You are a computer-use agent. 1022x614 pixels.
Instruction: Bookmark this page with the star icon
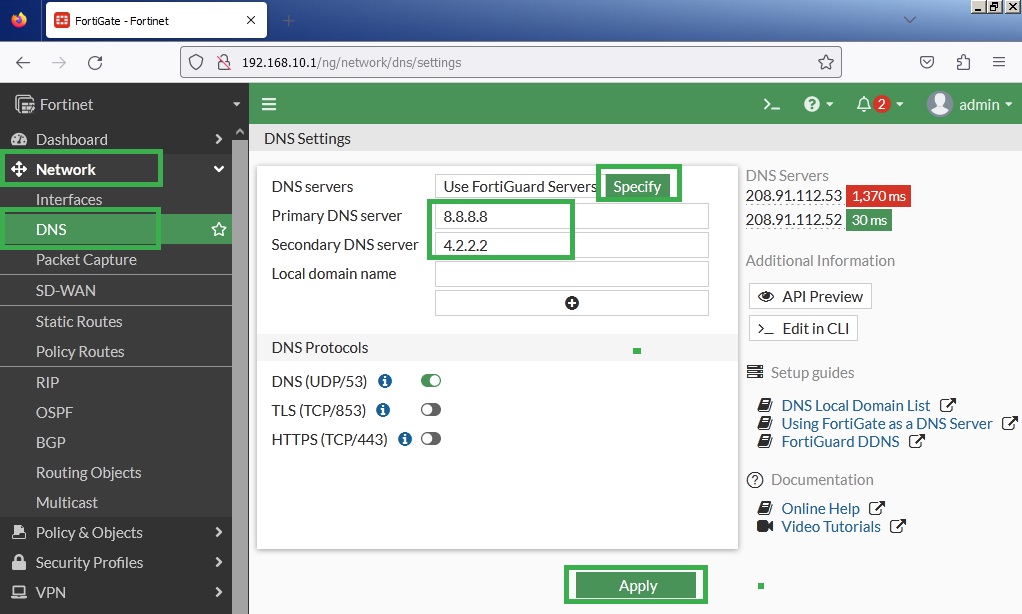tap(825, 62)
